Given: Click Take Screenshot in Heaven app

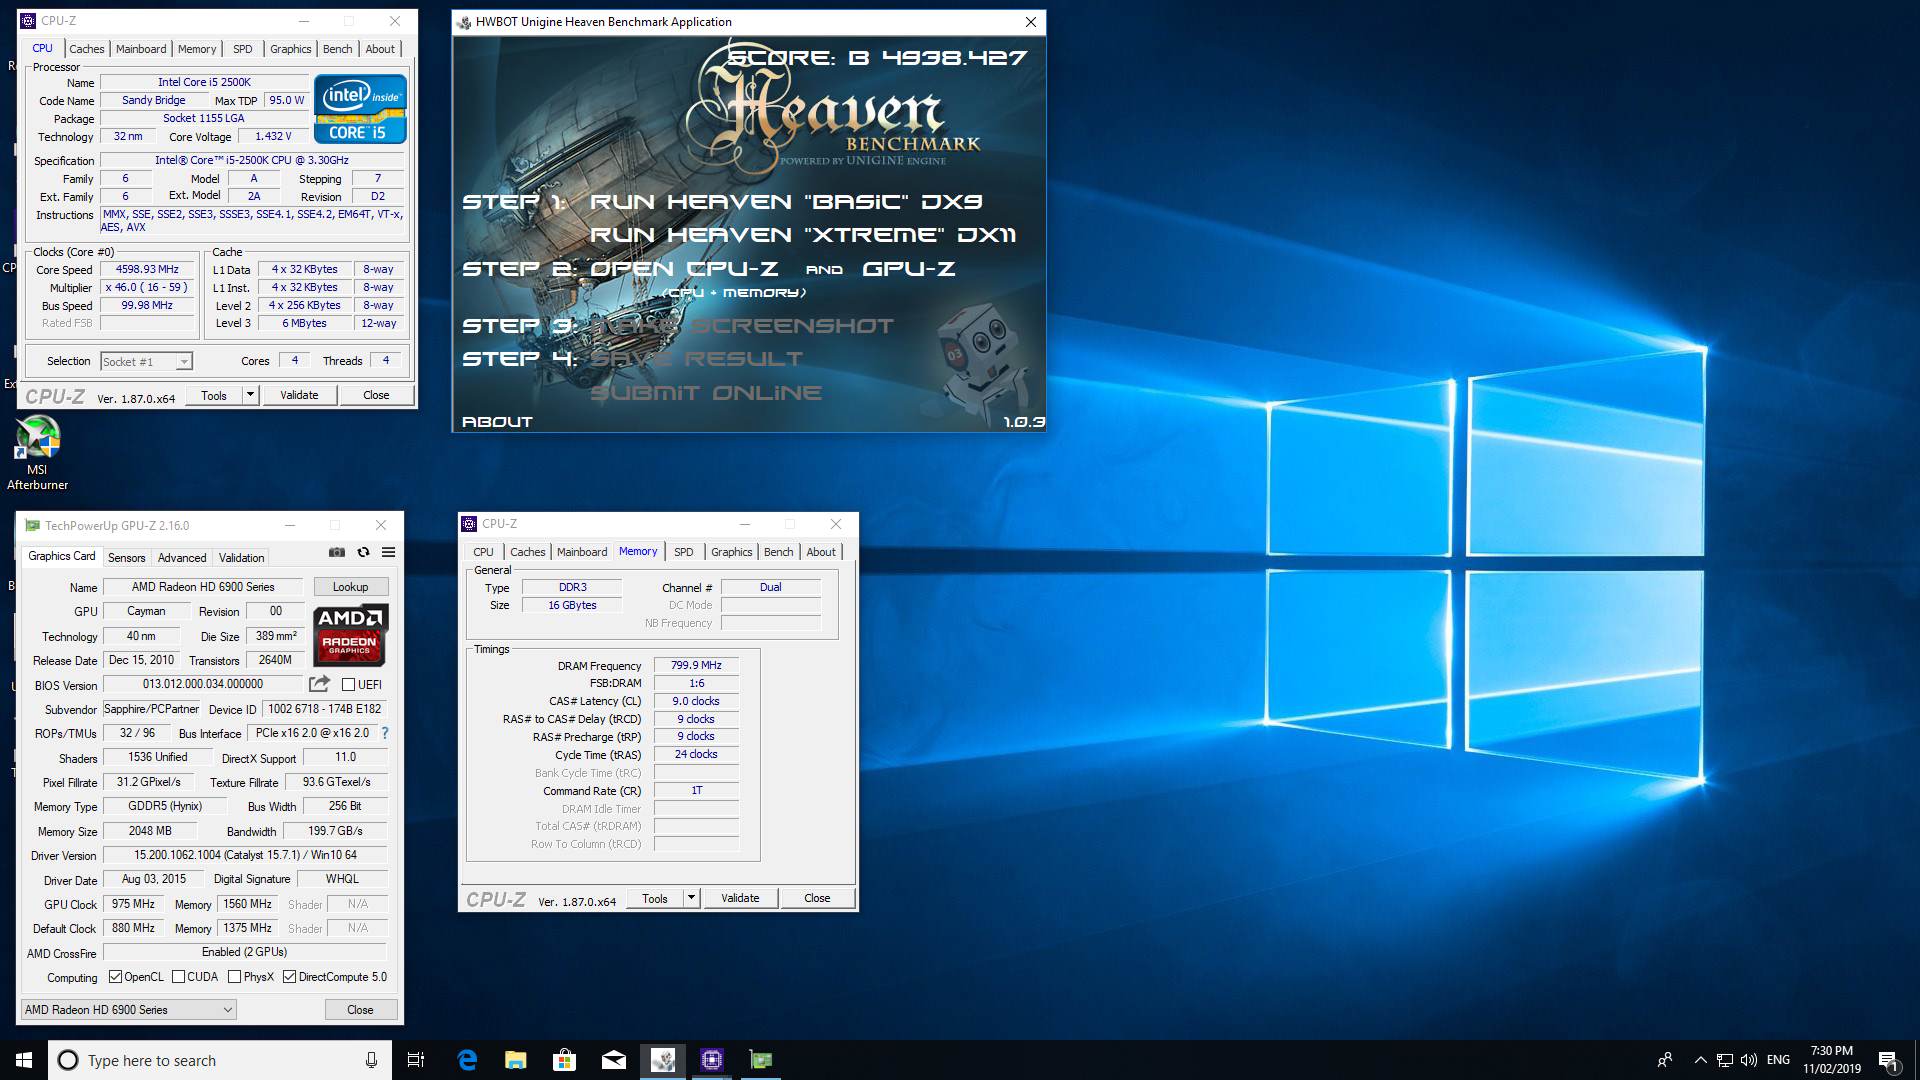Looking at the screenshot, I should 742,326.
